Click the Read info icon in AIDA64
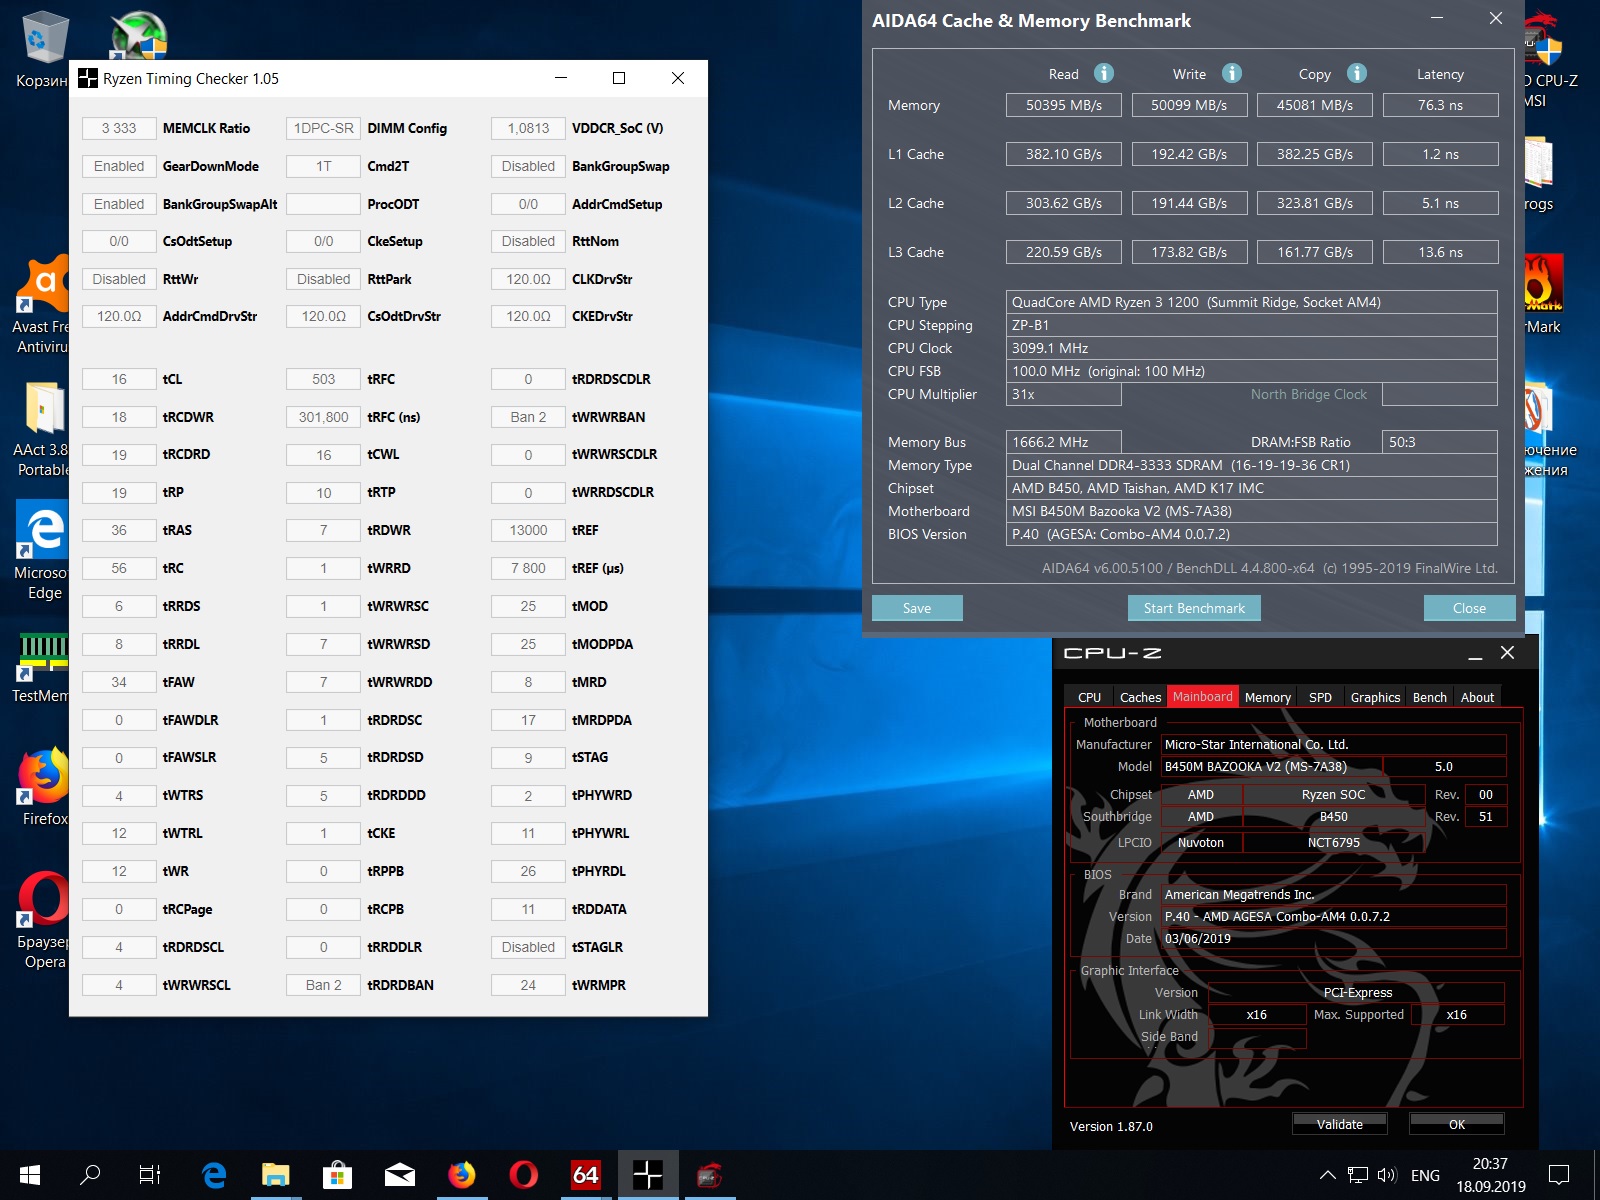Screen dimensions: 1600x1200 (x=1103, y=73)
